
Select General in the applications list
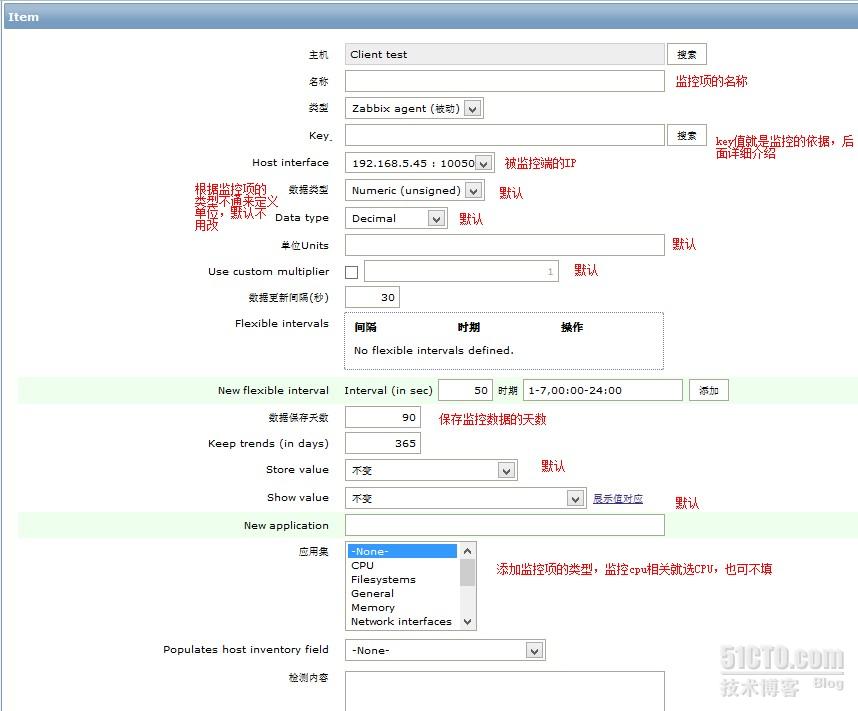point(402,593)
